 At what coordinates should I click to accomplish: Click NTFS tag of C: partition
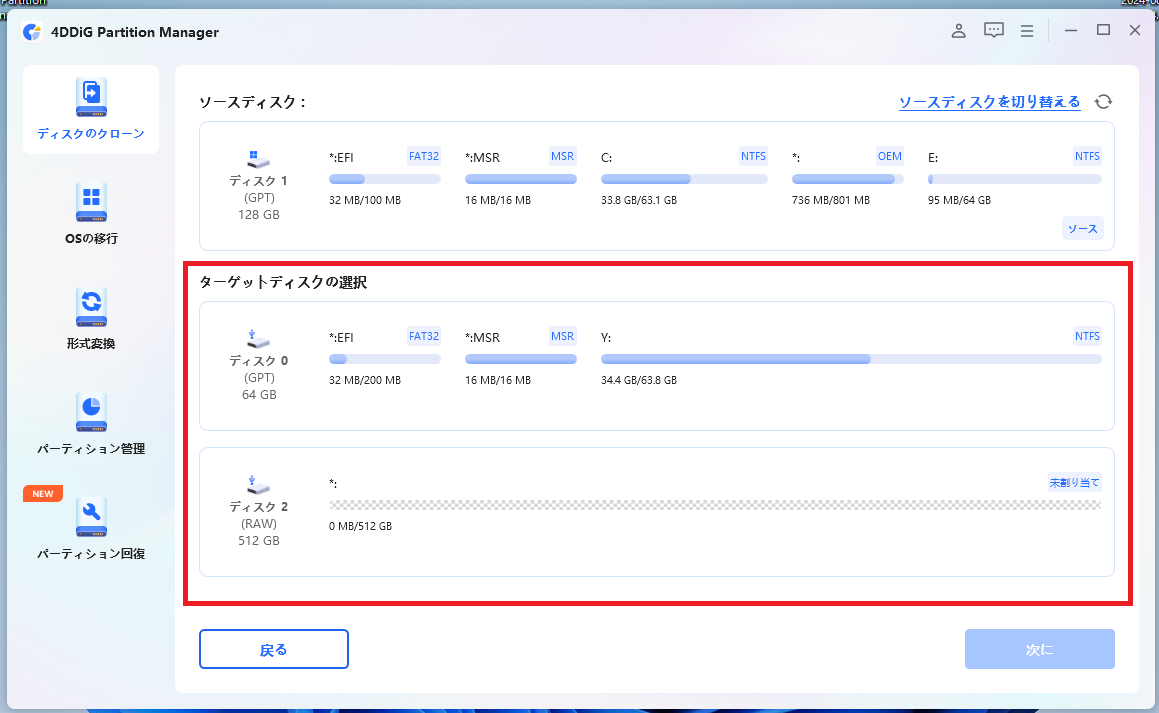tap(753, 156)
